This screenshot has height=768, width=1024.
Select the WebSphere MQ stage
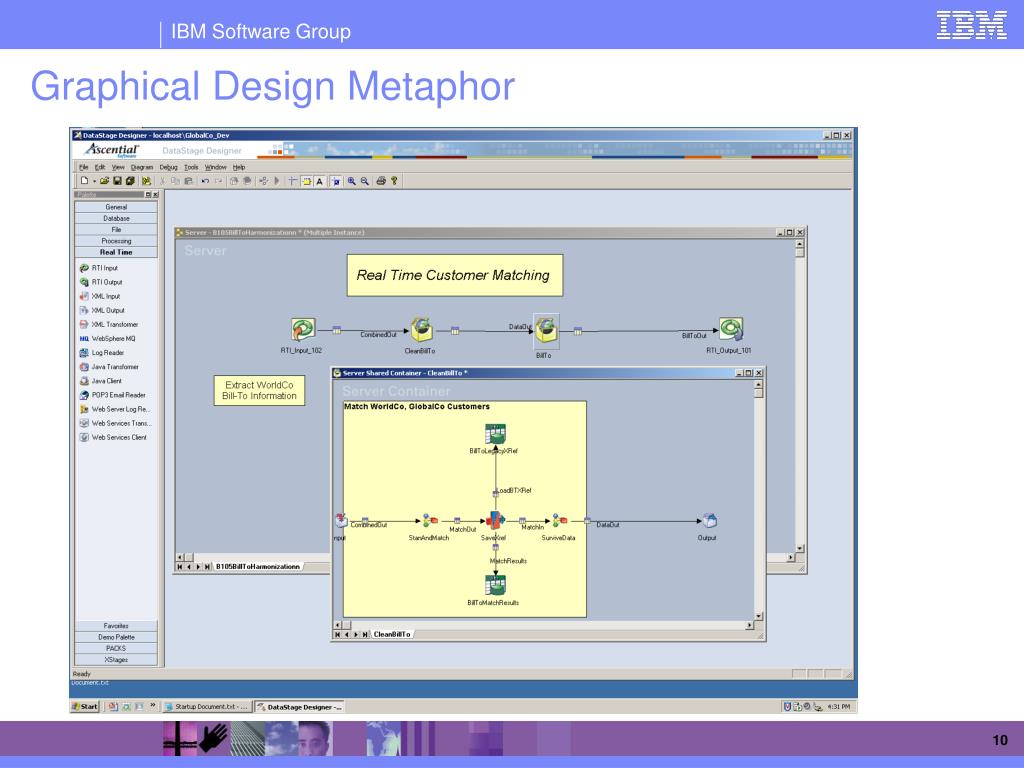(x=107, y=339)
